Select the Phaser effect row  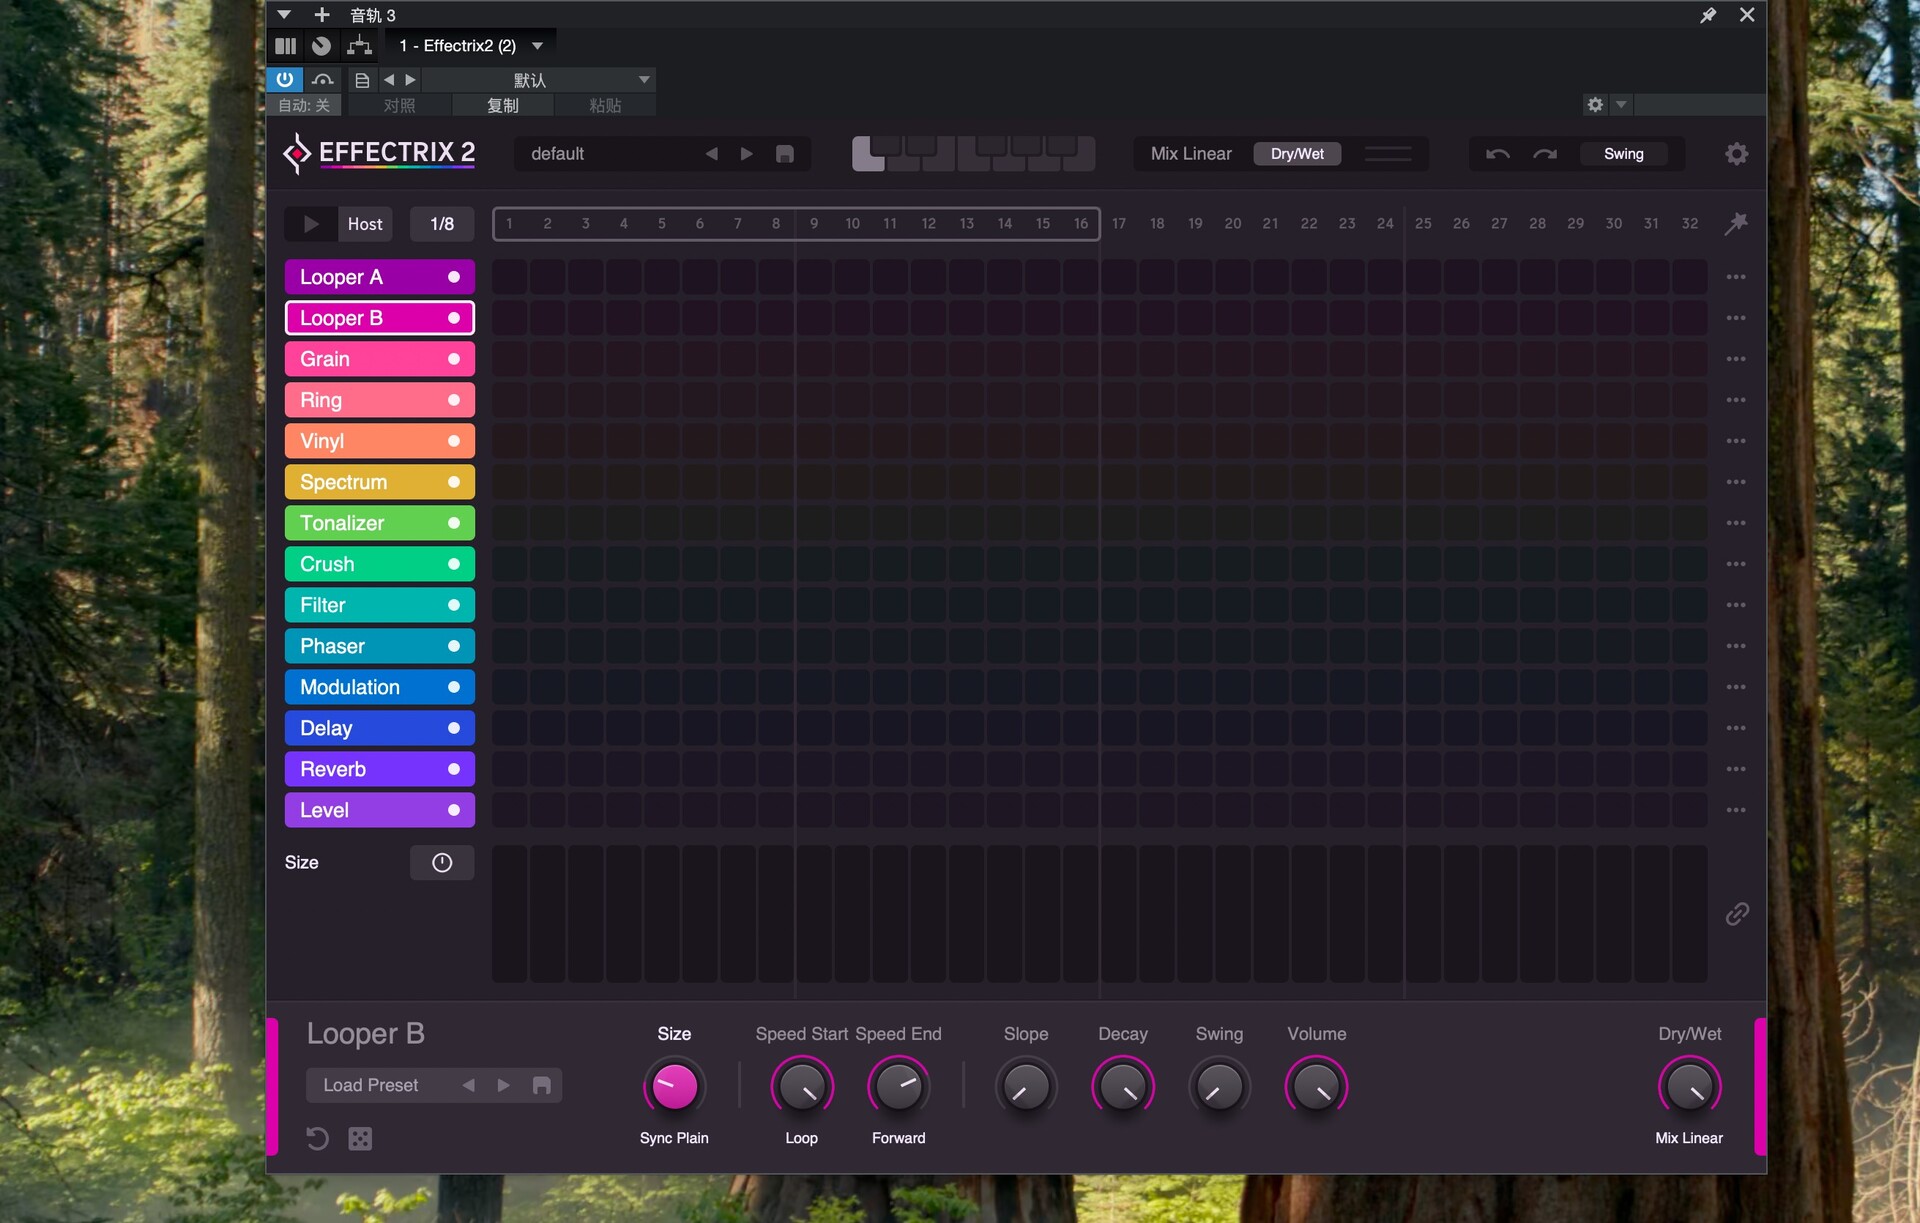tap(379, 646)
